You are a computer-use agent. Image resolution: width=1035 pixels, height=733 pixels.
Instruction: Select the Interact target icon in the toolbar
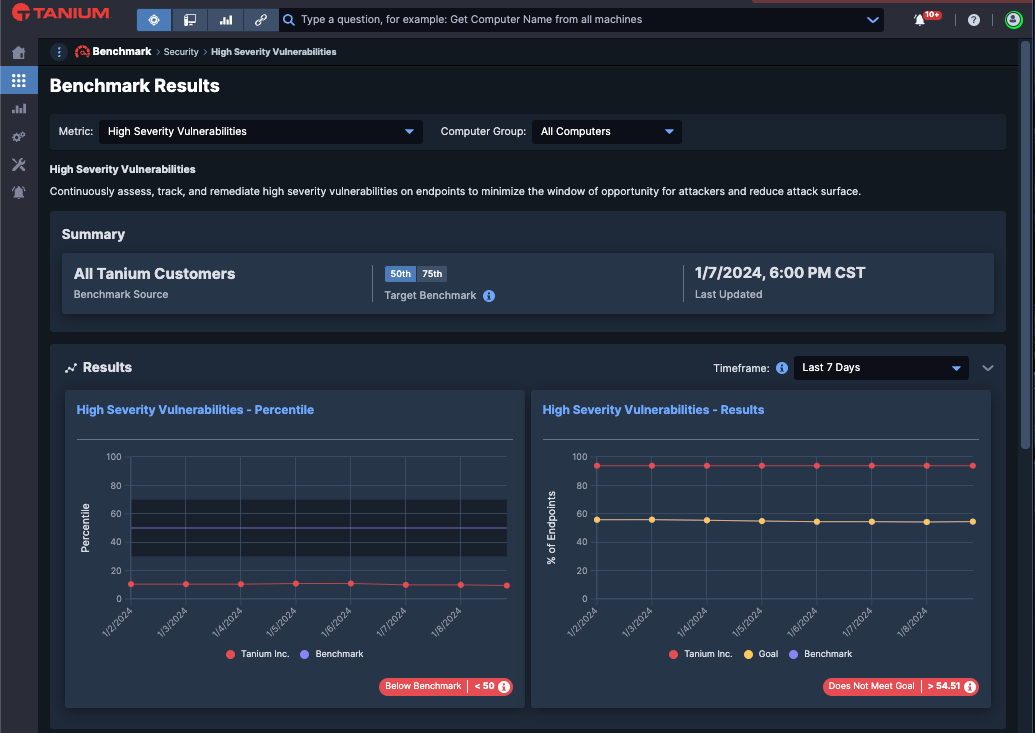tap(154, 20)
